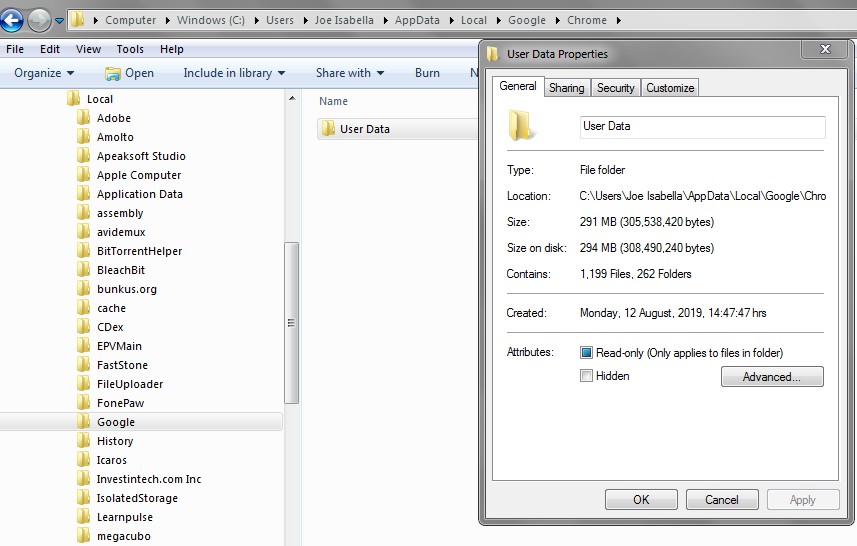Click the Amolto folder icon
The height and width of the screenshot is (546, 857).
(x=83, y=137)
